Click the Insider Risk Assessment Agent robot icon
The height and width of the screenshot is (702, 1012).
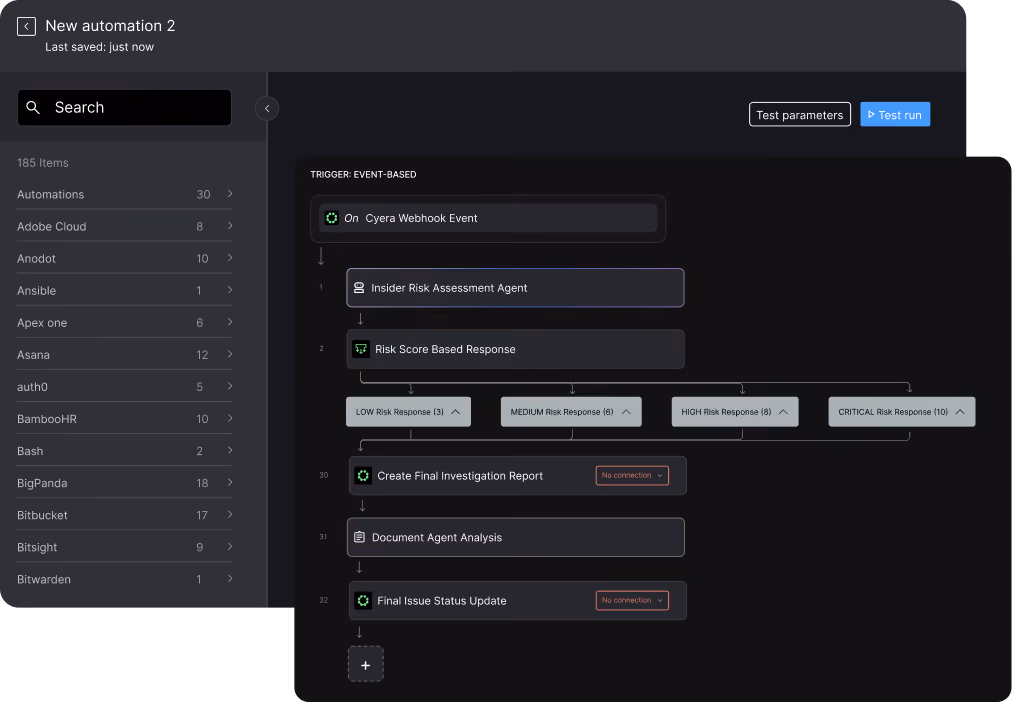(359, 288)
